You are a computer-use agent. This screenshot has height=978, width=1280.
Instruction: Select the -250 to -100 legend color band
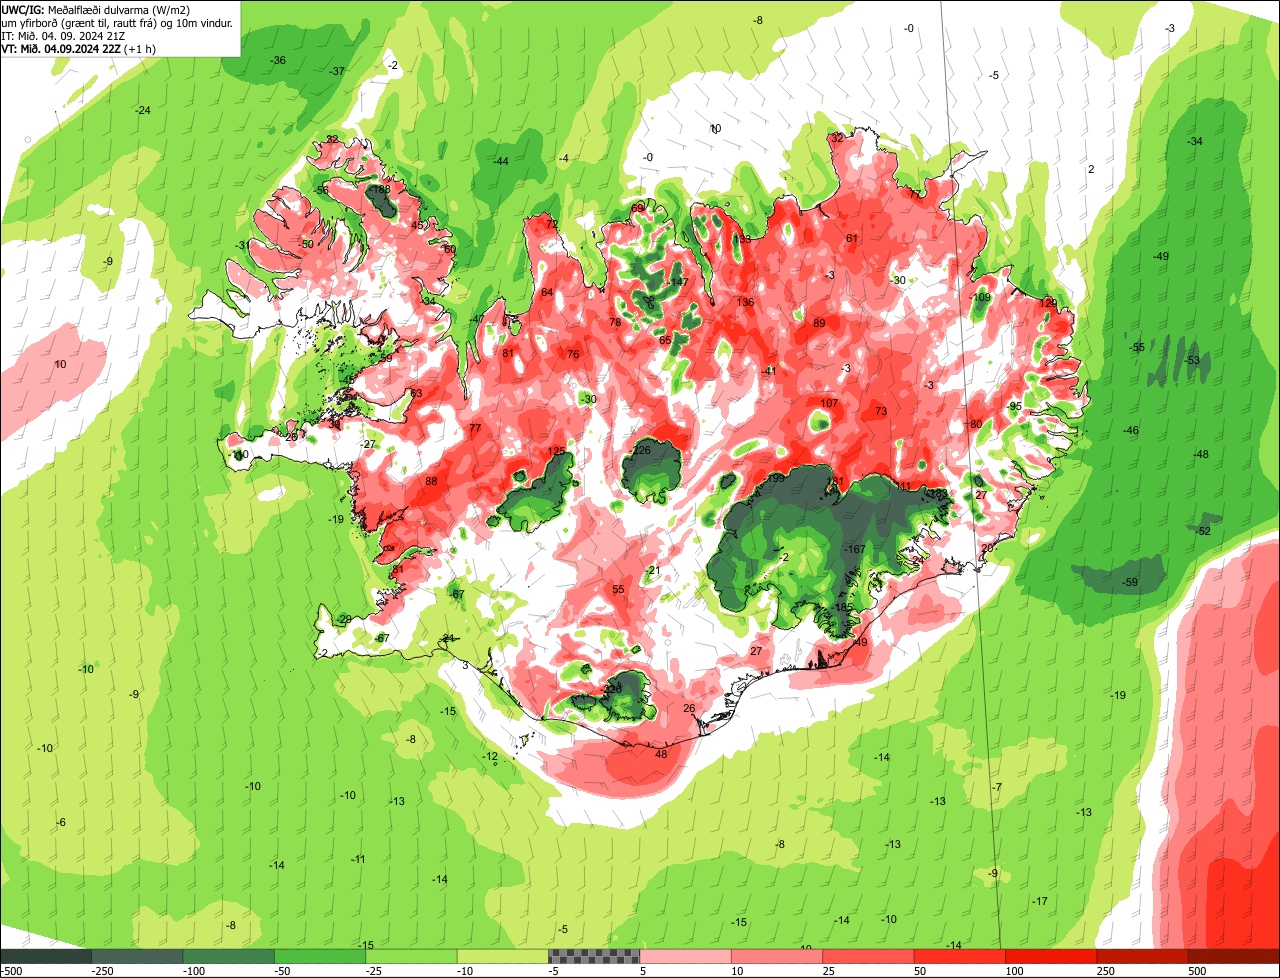pyautogui.click(x=137, y=956)
